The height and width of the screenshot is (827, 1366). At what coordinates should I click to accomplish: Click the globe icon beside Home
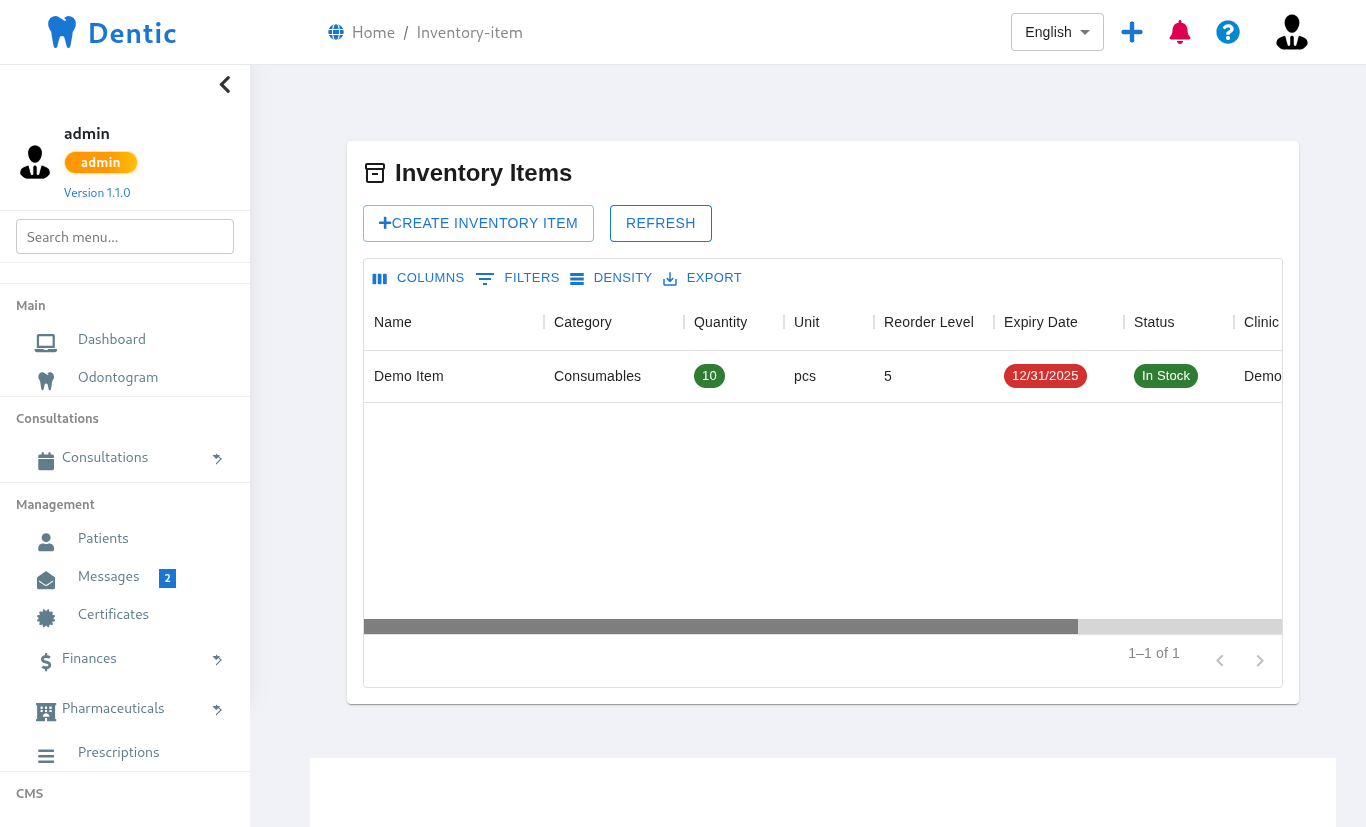[x=336, y=32]
